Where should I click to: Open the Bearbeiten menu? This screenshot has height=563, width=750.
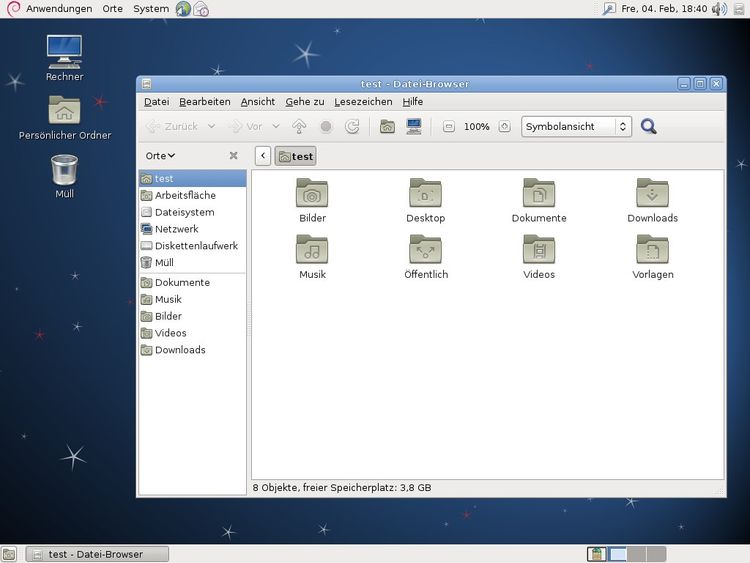[x=205, y=102]
